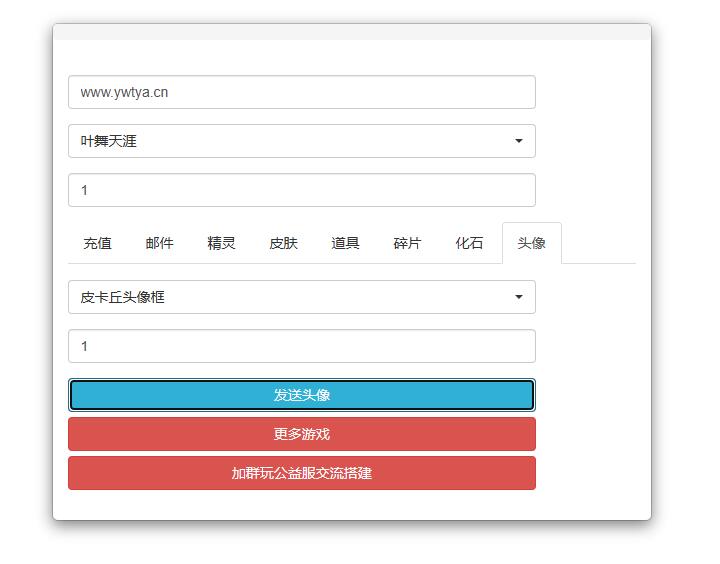Select the 头像 tab

click(x=532, y=243)
